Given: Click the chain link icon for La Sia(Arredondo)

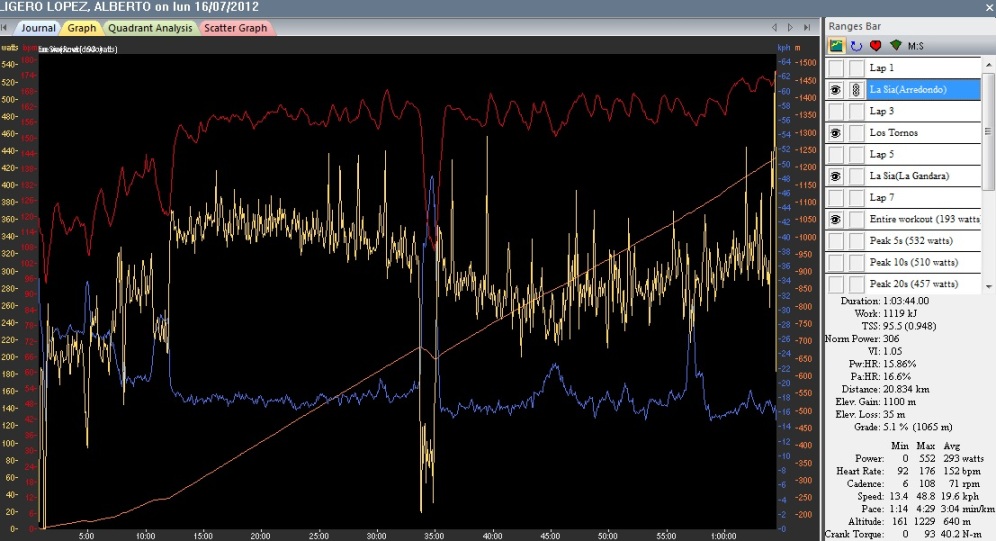Looking at the screenshot, I should (856, 90).
